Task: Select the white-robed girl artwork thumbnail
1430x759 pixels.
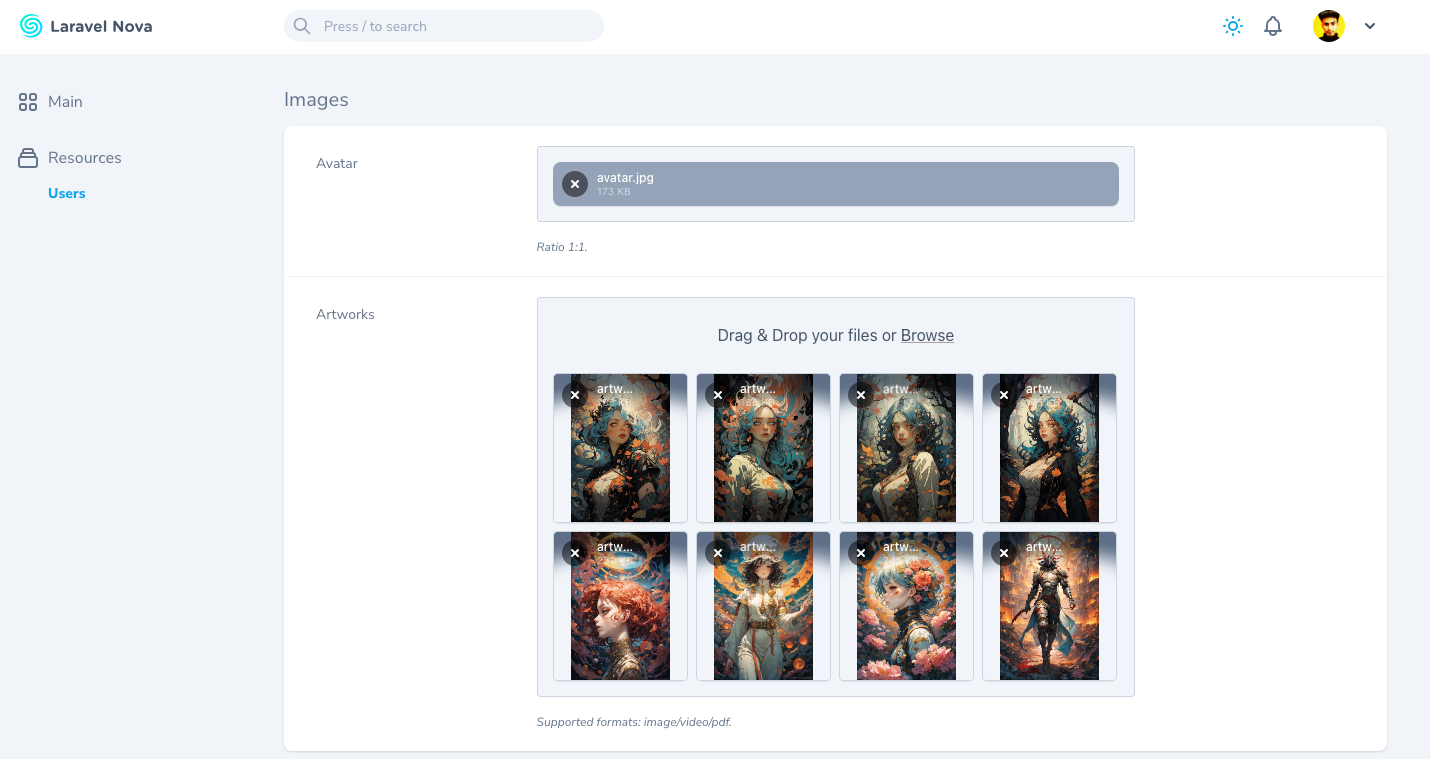Action: click(x=763, y=620)
